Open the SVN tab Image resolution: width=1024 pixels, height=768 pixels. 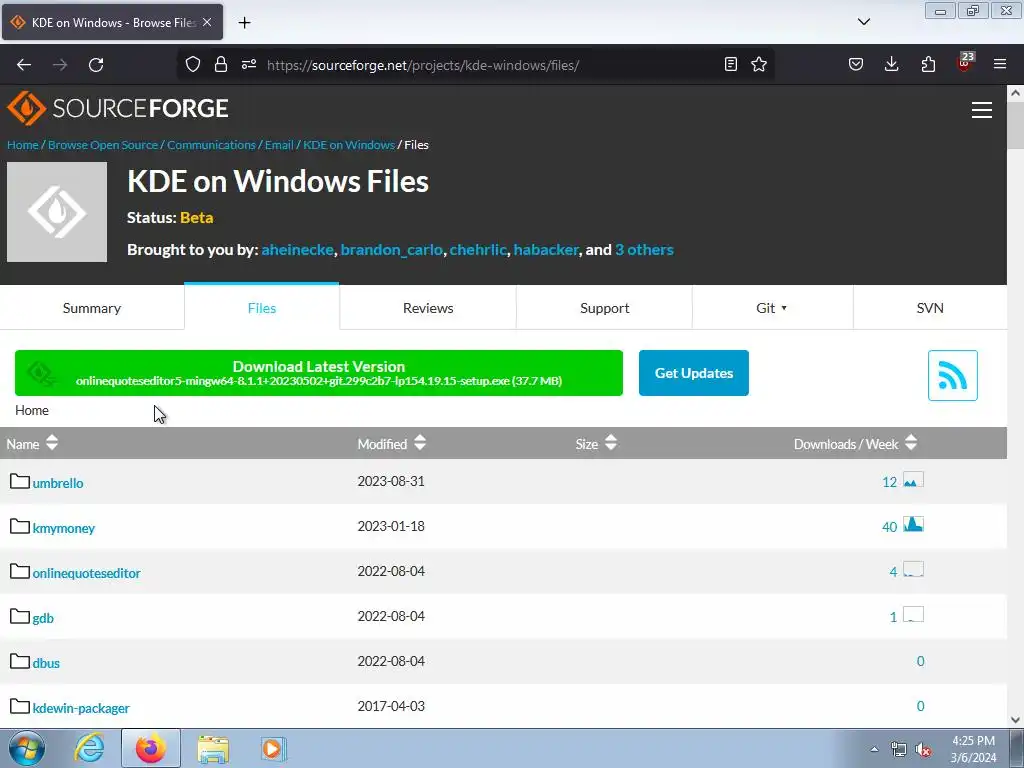930,308
